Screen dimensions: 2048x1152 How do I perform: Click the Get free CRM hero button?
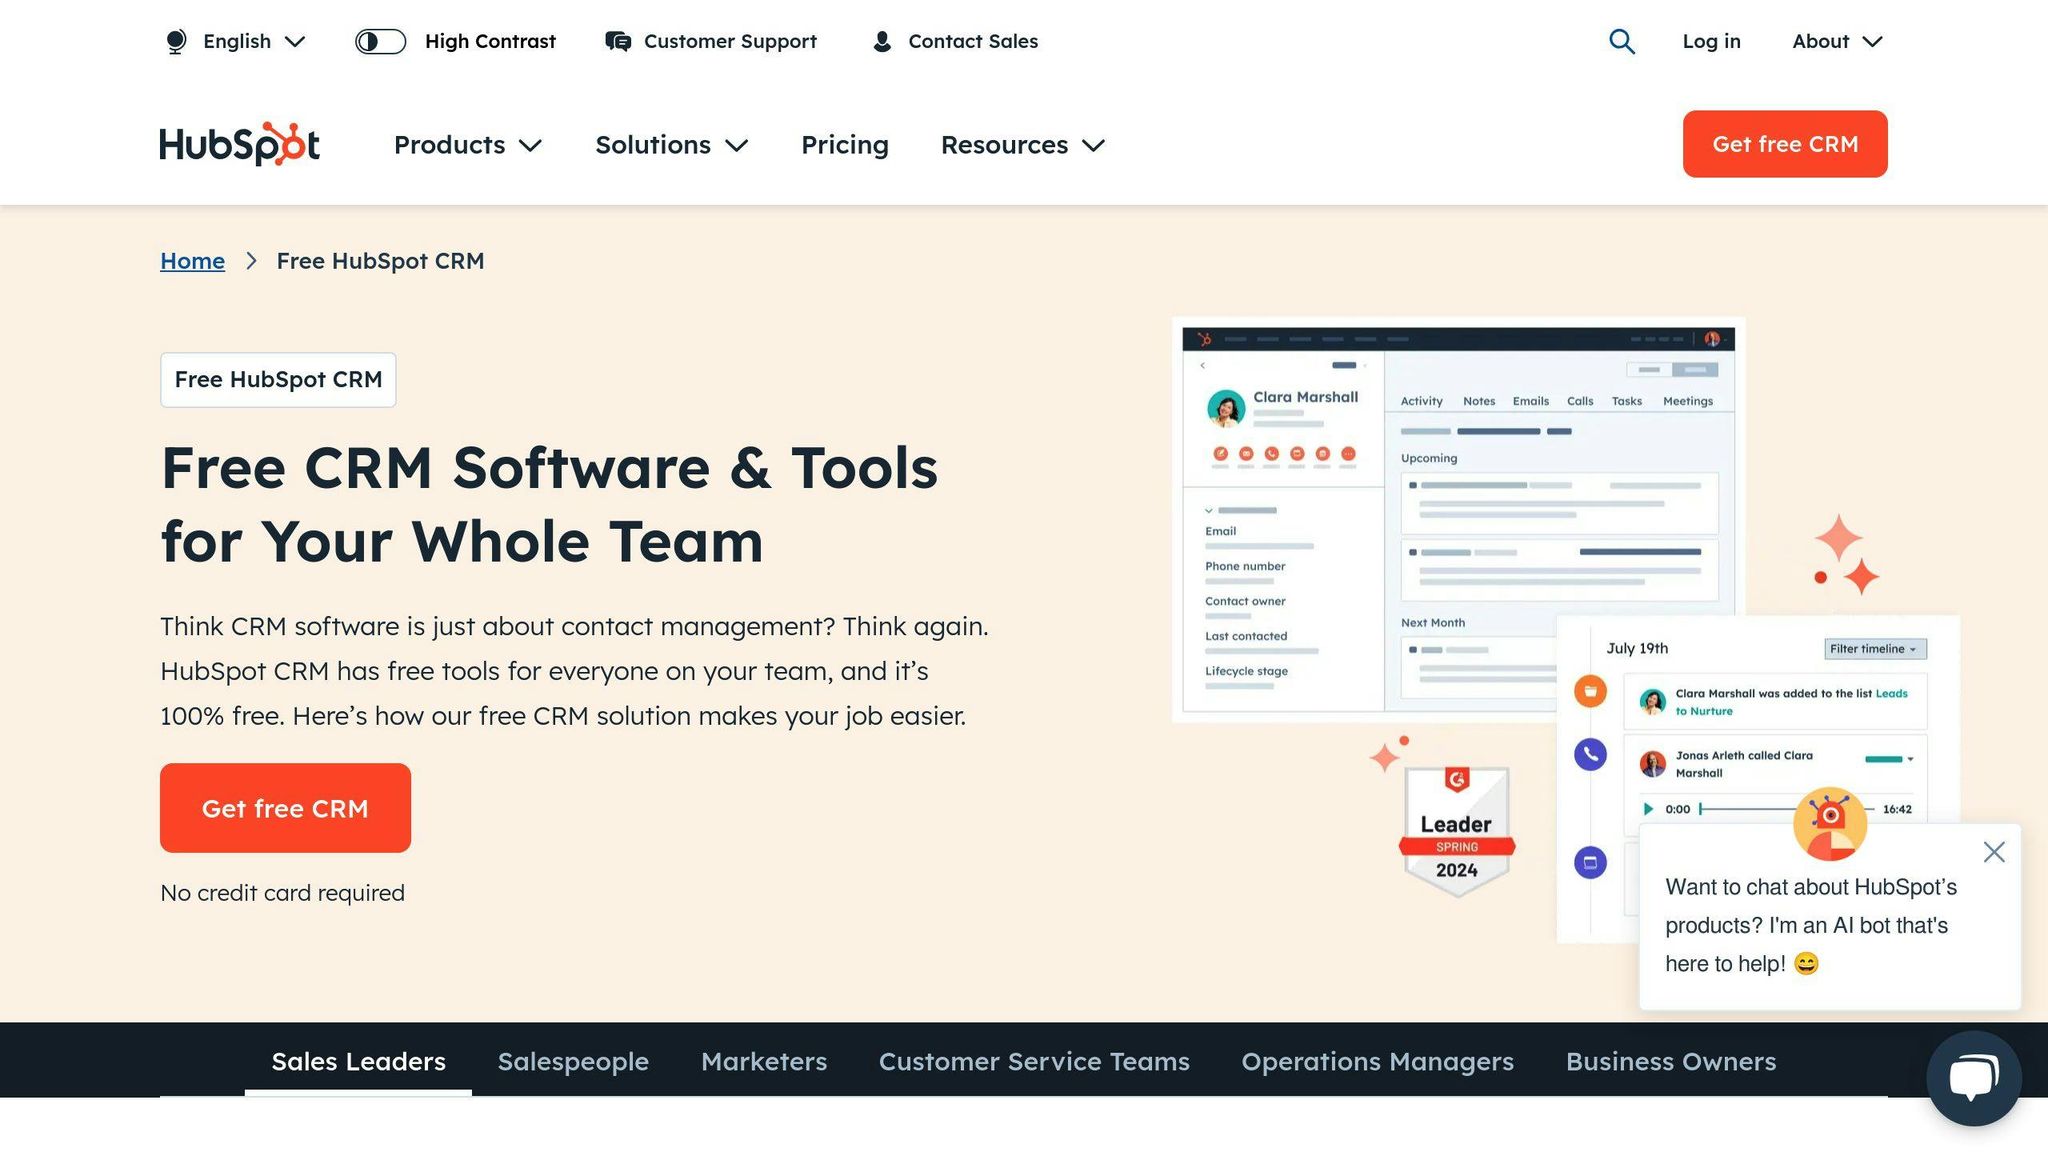pos(285,808)
